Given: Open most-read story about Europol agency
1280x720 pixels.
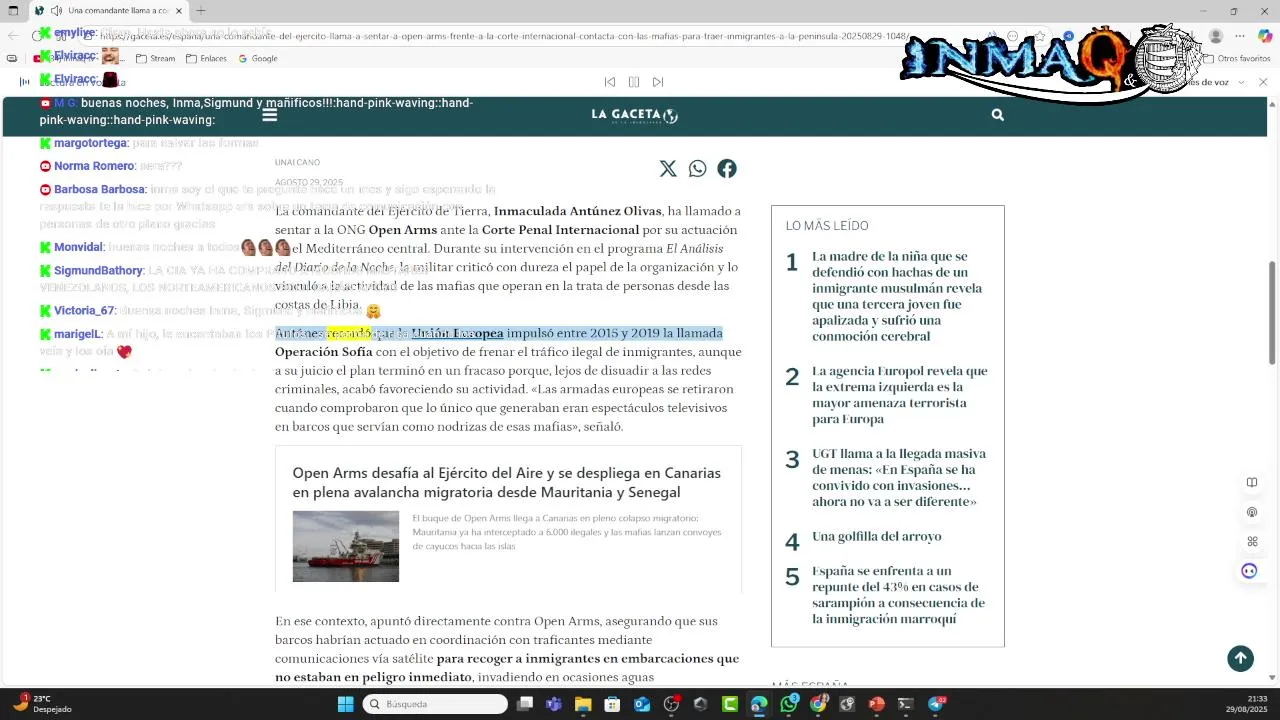Looking at the screenshot, I should 900,395.
